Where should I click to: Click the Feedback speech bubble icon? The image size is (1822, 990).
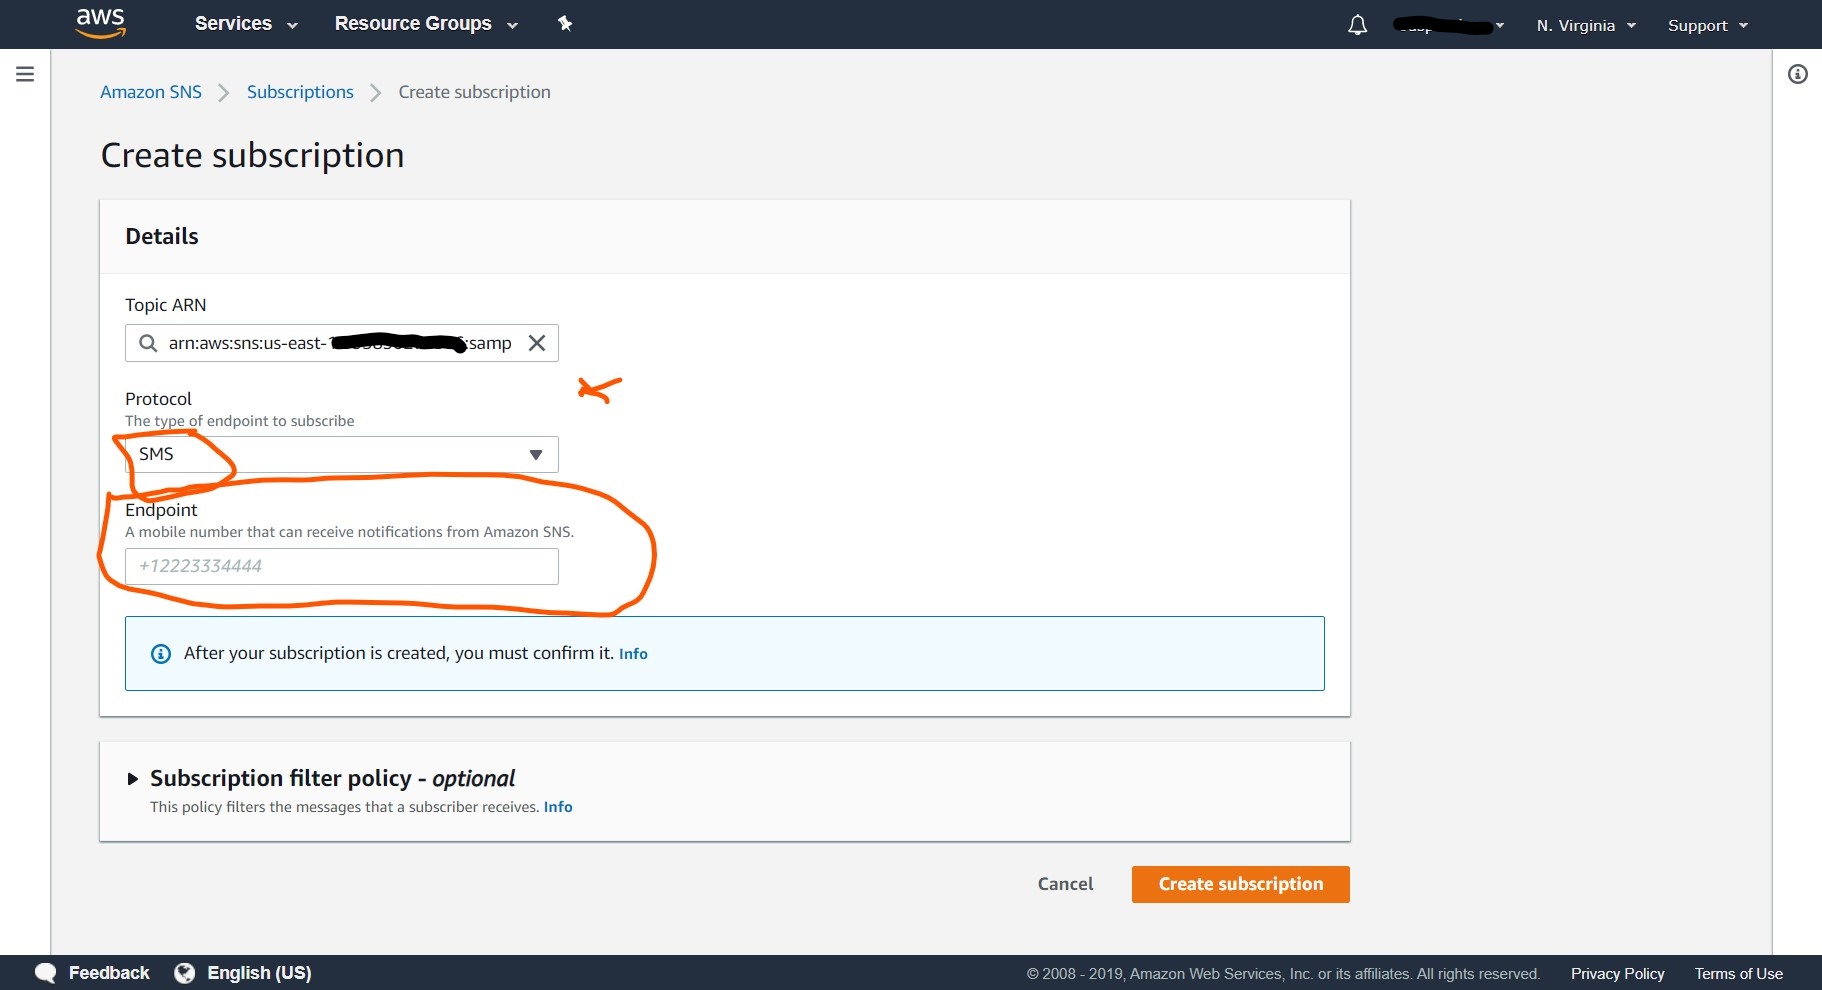pyautogui.click(x=45, y=973)
